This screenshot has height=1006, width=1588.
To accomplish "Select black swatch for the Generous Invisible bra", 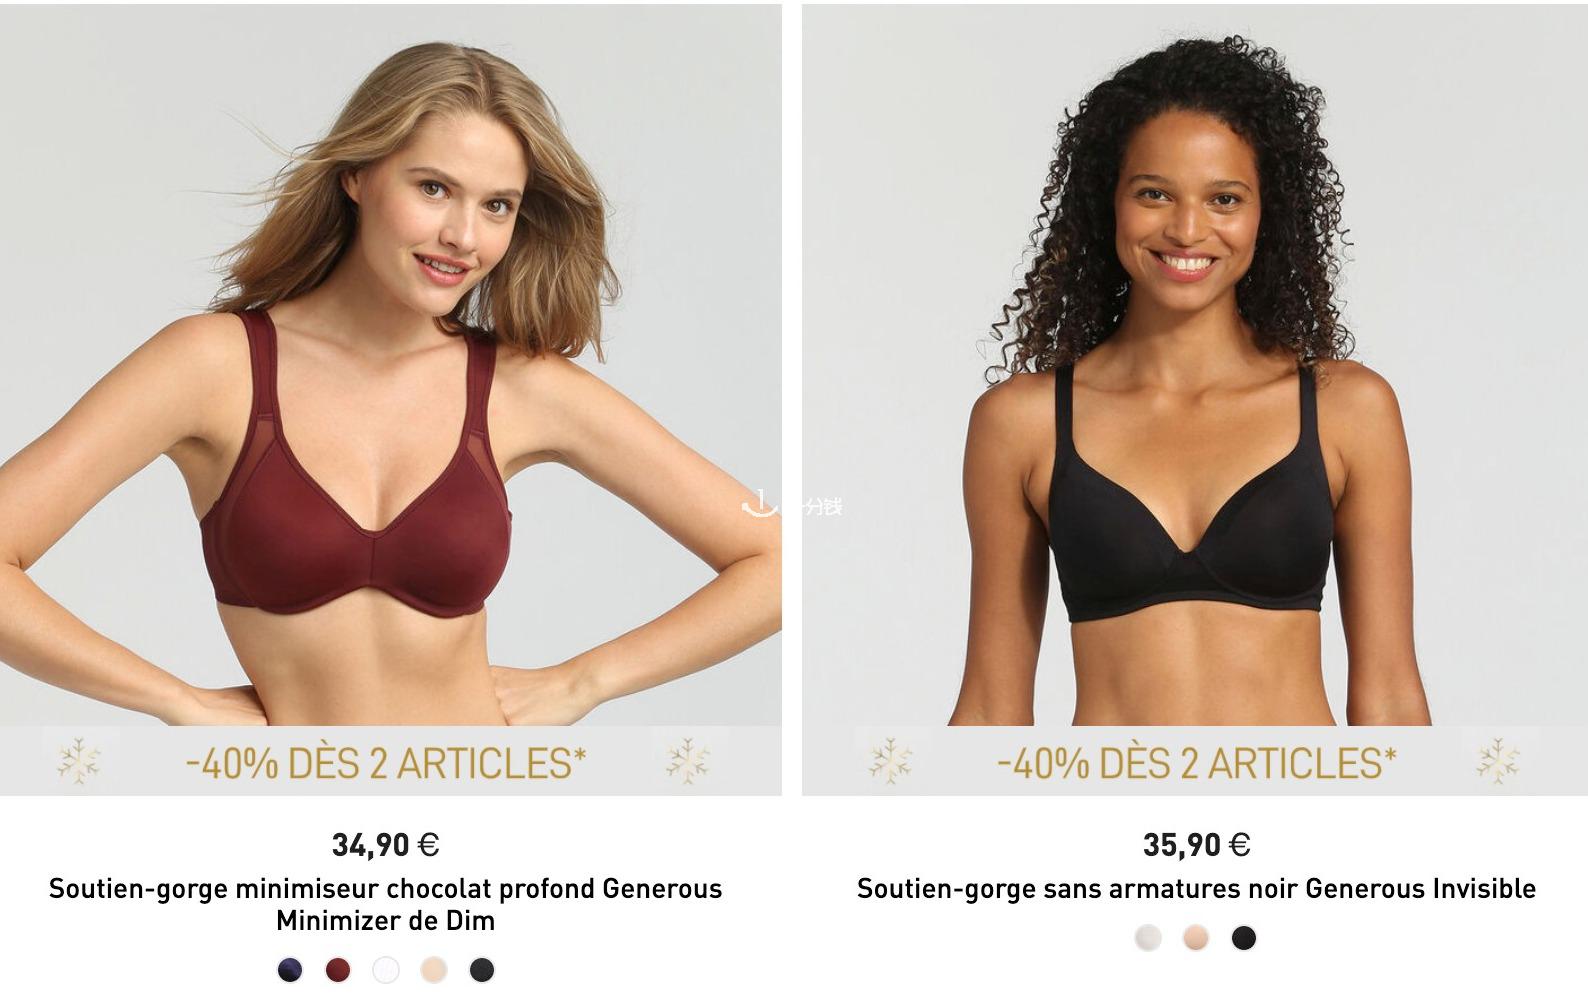I will (1244, 937).
